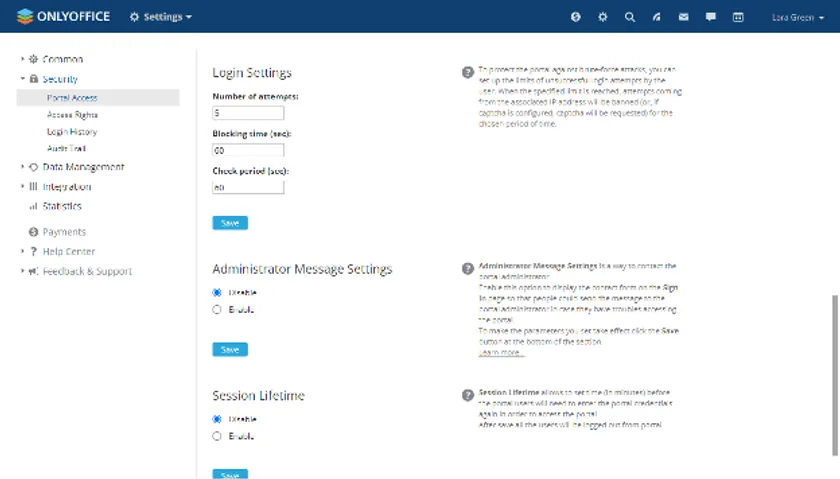Open the feed icon in header

coord(657,17)
